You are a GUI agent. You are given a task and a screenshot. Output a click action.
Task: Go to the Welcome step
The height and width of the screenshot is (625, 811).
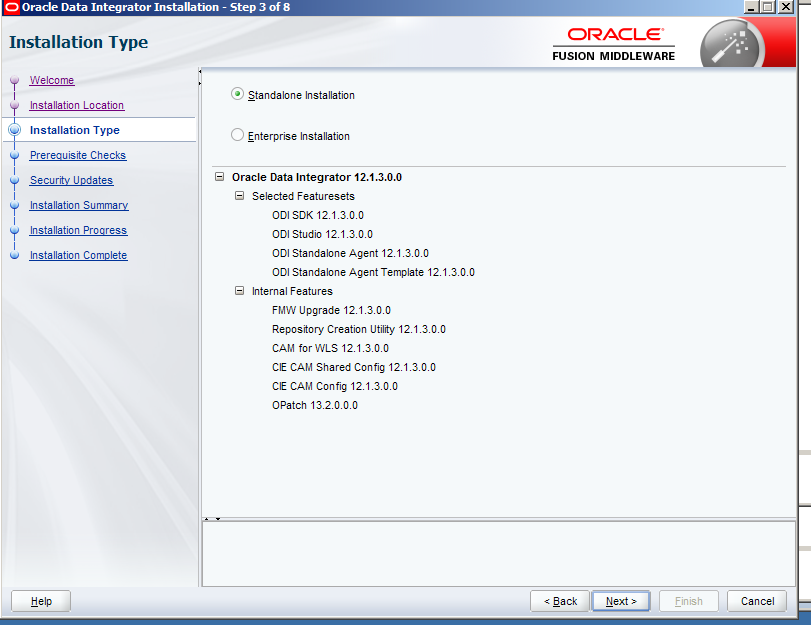52,80
